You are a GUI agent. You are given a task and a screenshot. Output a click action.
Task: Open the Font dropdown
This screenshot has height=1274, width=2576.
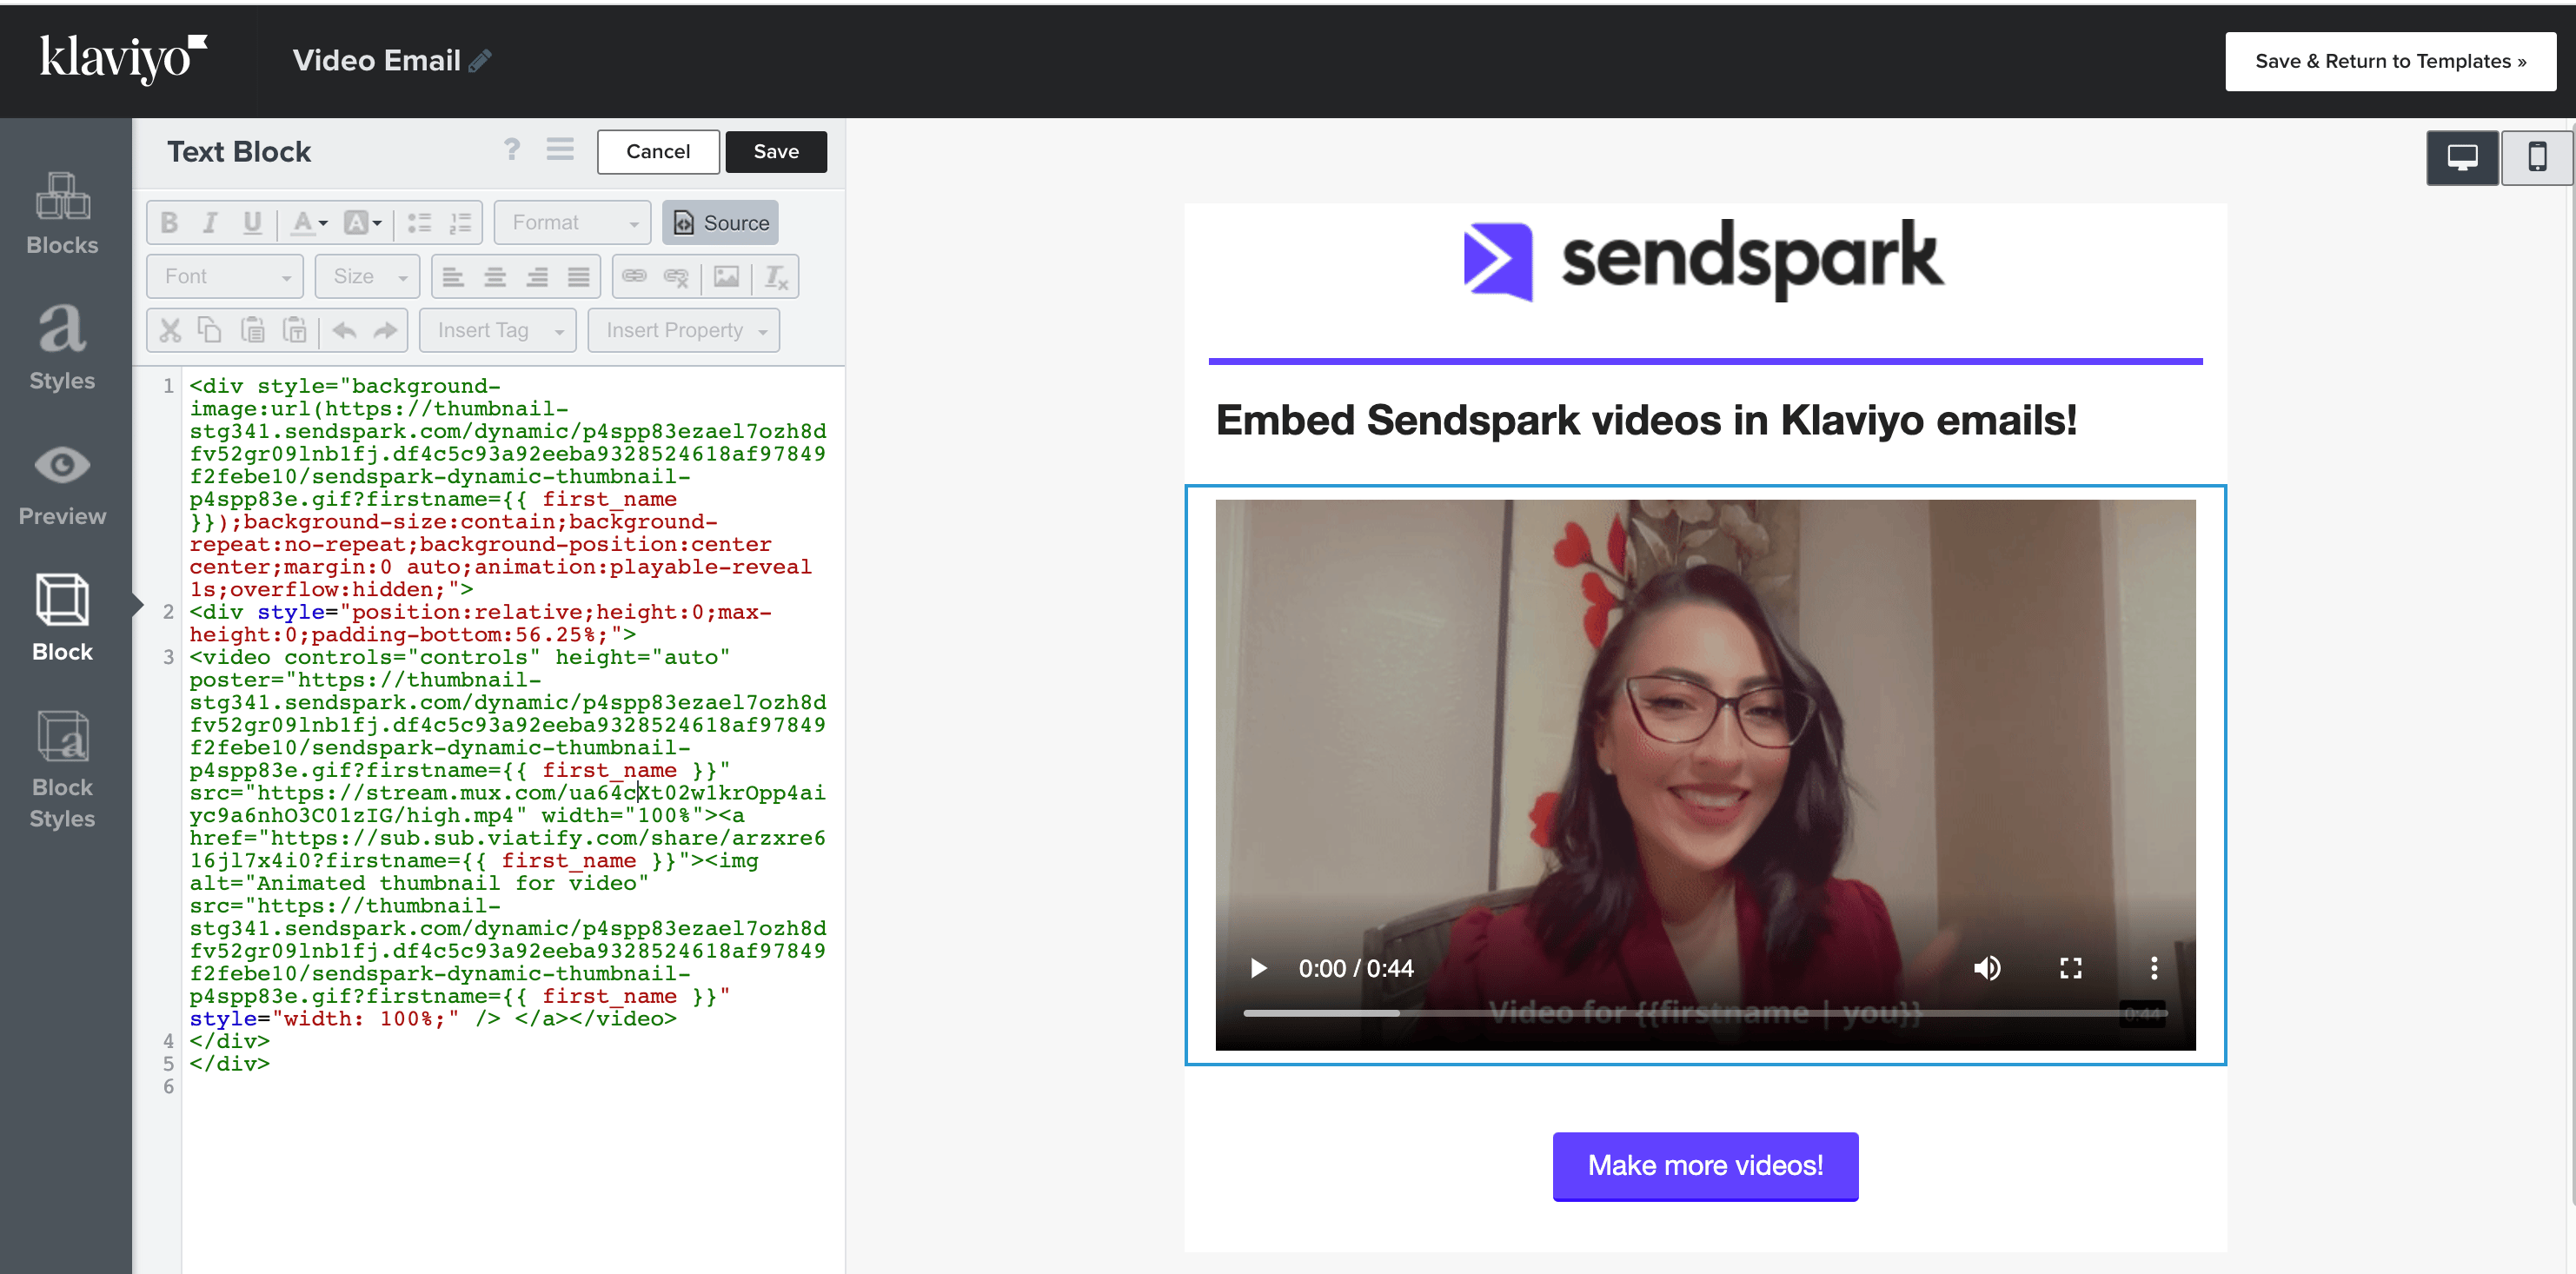click(x=225, y=276)
